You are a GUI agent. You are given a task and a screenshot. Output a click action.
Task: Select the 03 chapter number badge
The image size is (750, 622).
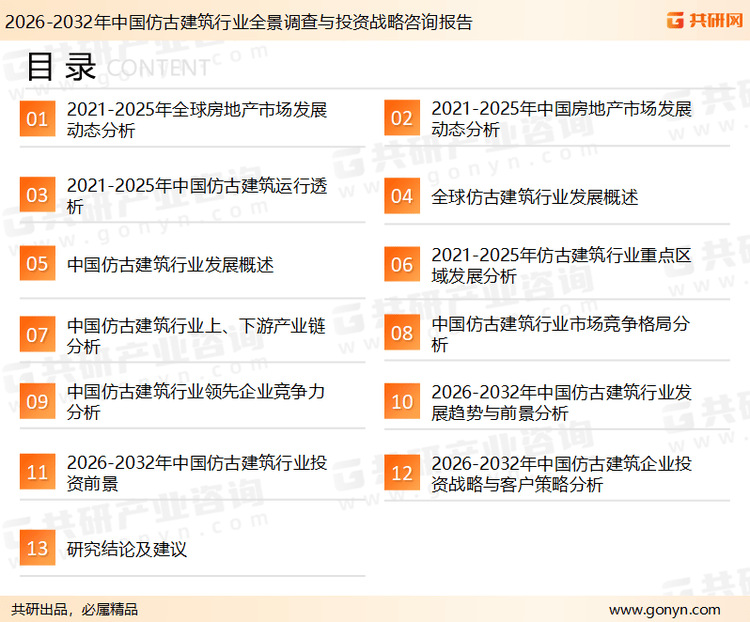[x=37, y=195]
